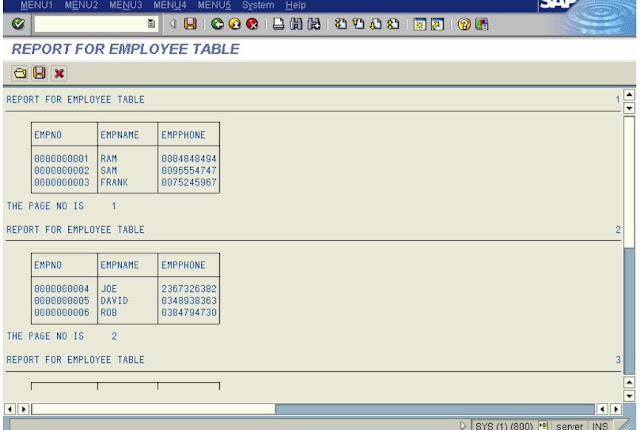Click the Find binoculars icon

pyautogui.click(x=296, y=24)
